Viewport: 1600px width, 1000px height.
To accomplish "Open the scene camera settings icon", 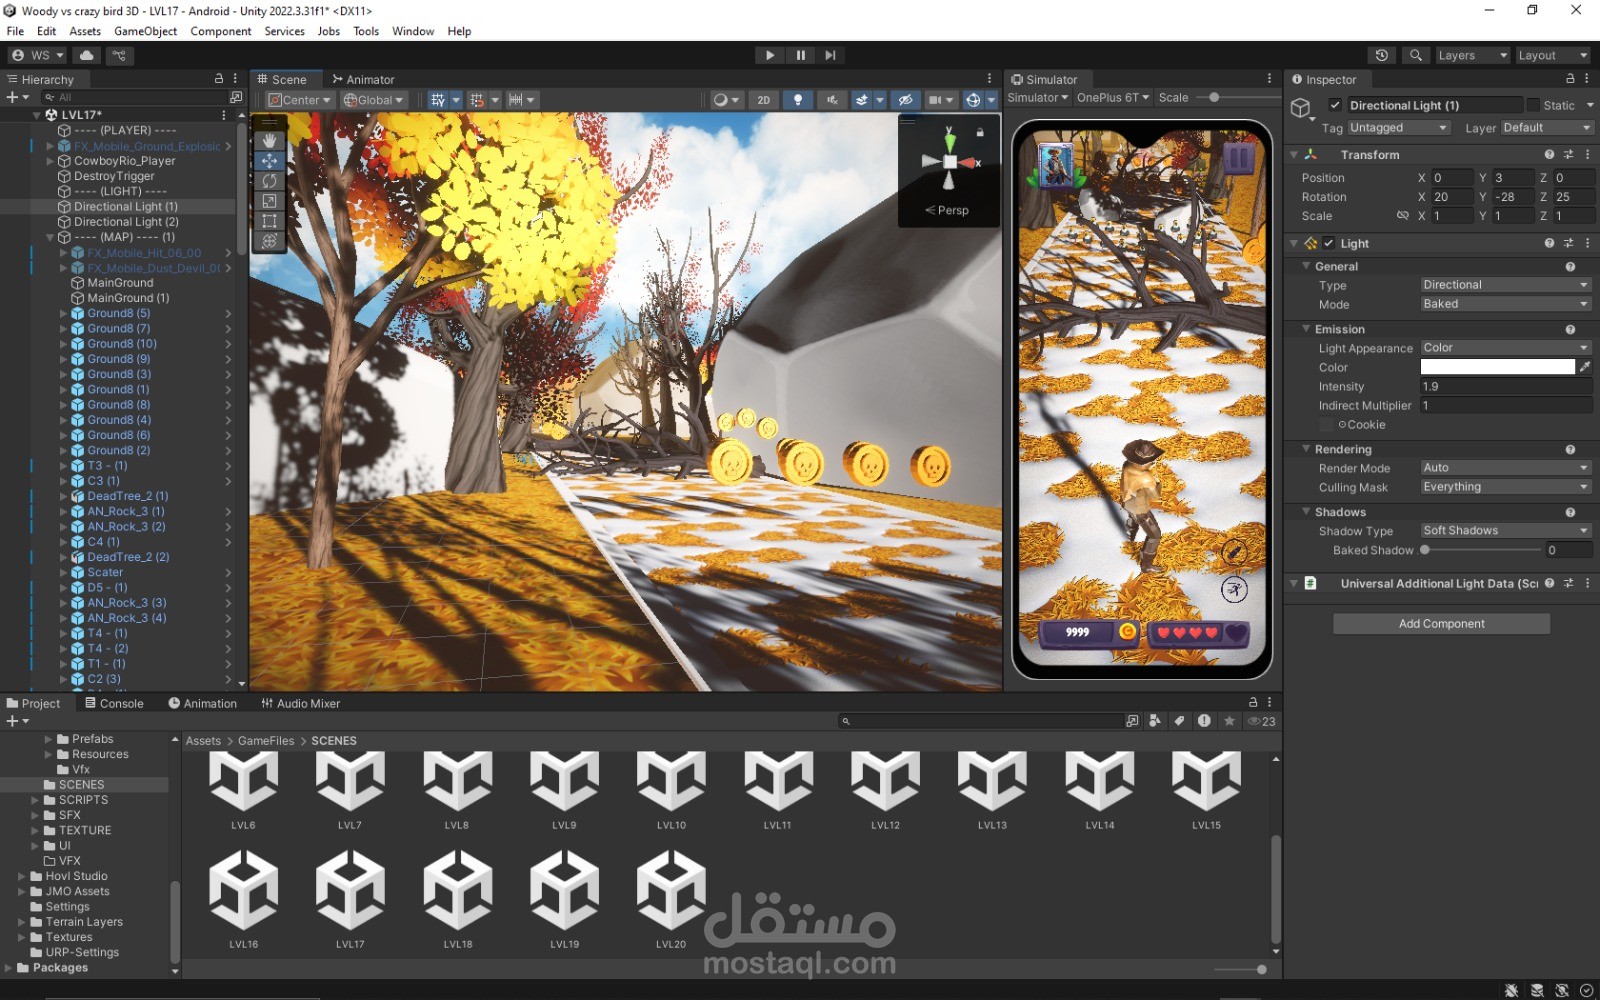I will pos(936,100).
